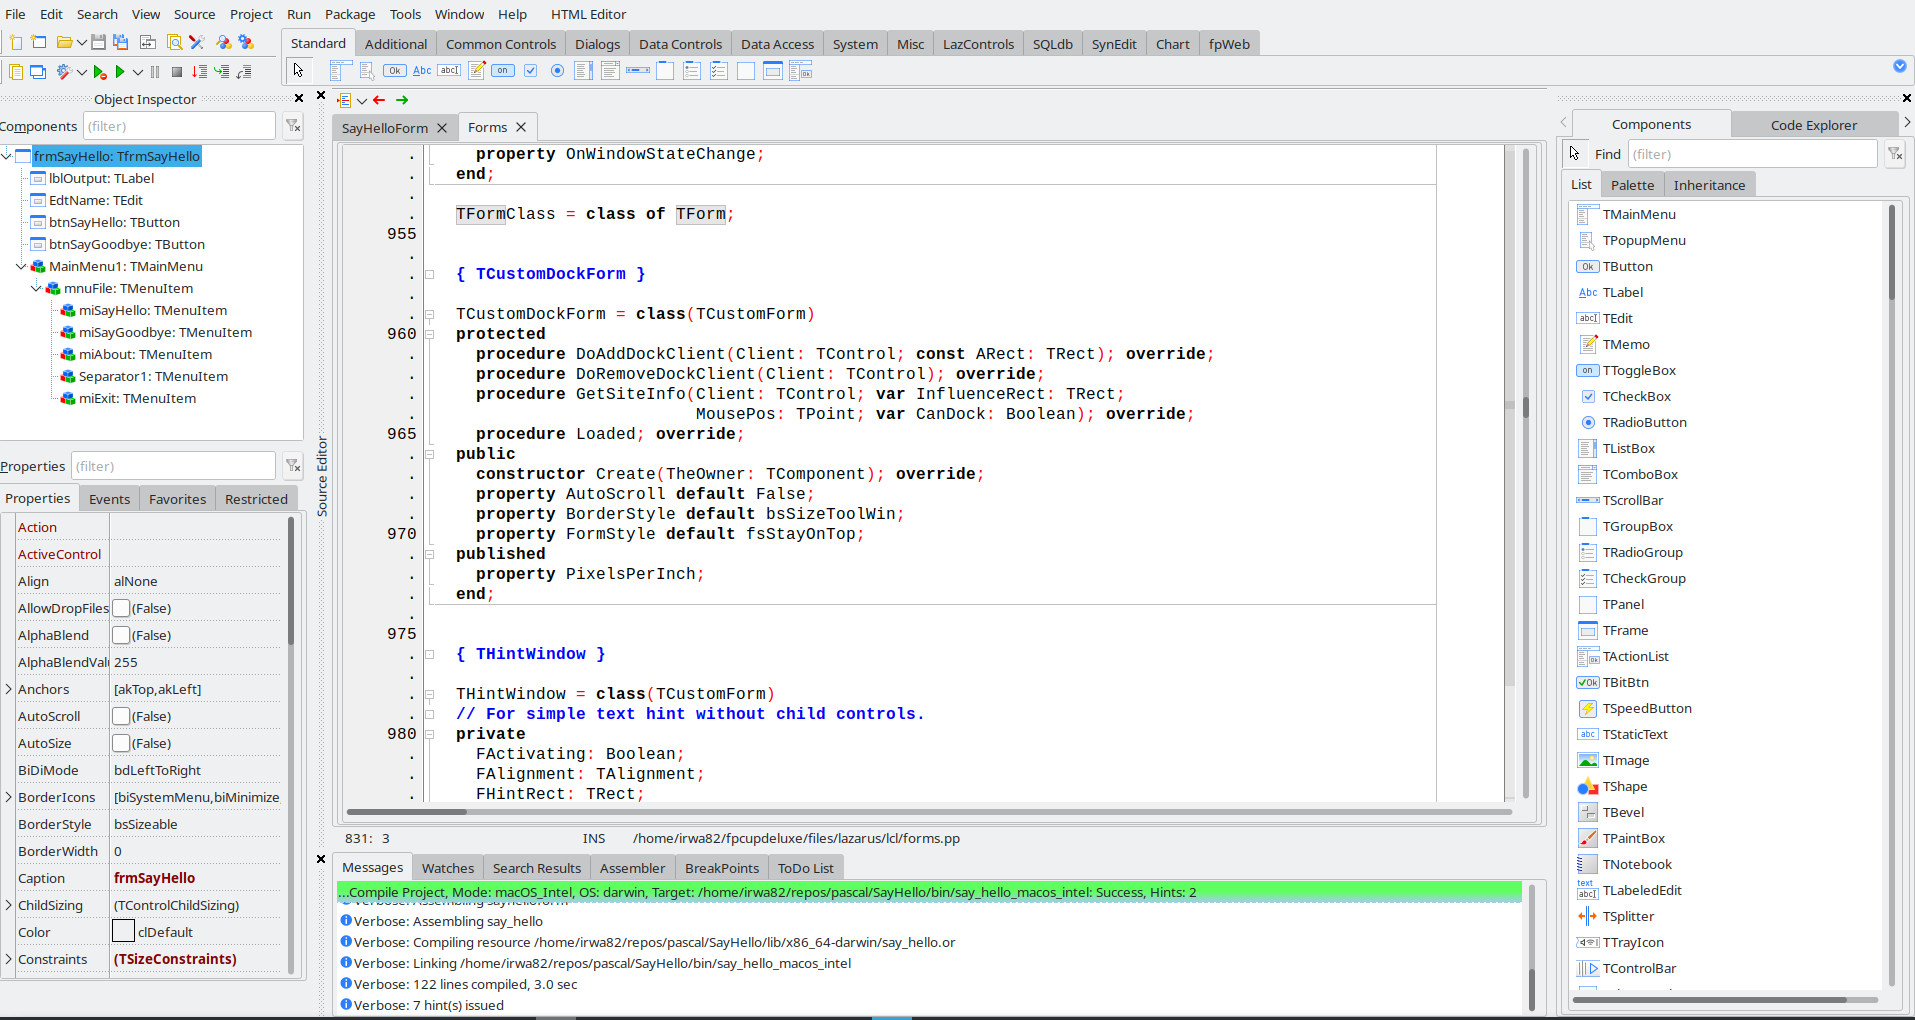Screen dimensions: 1915x1020
Task: Toggle the AutoSize checkbox
Action: (121, 743)
